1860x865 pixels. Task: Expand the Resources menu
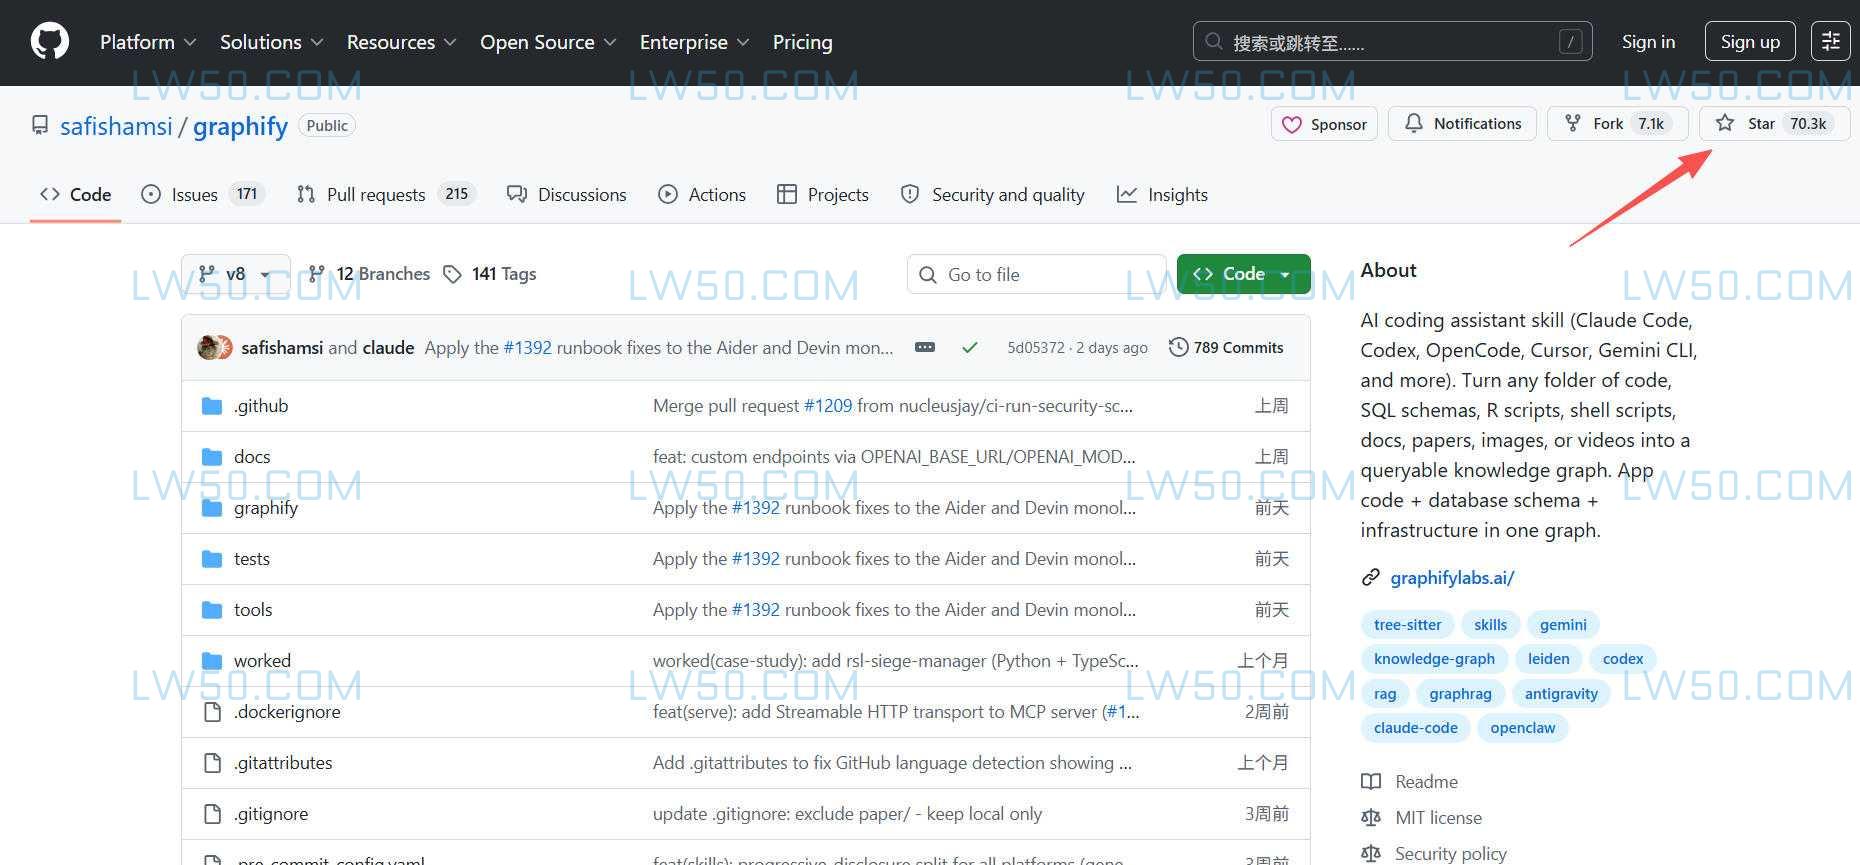[401, 42]
